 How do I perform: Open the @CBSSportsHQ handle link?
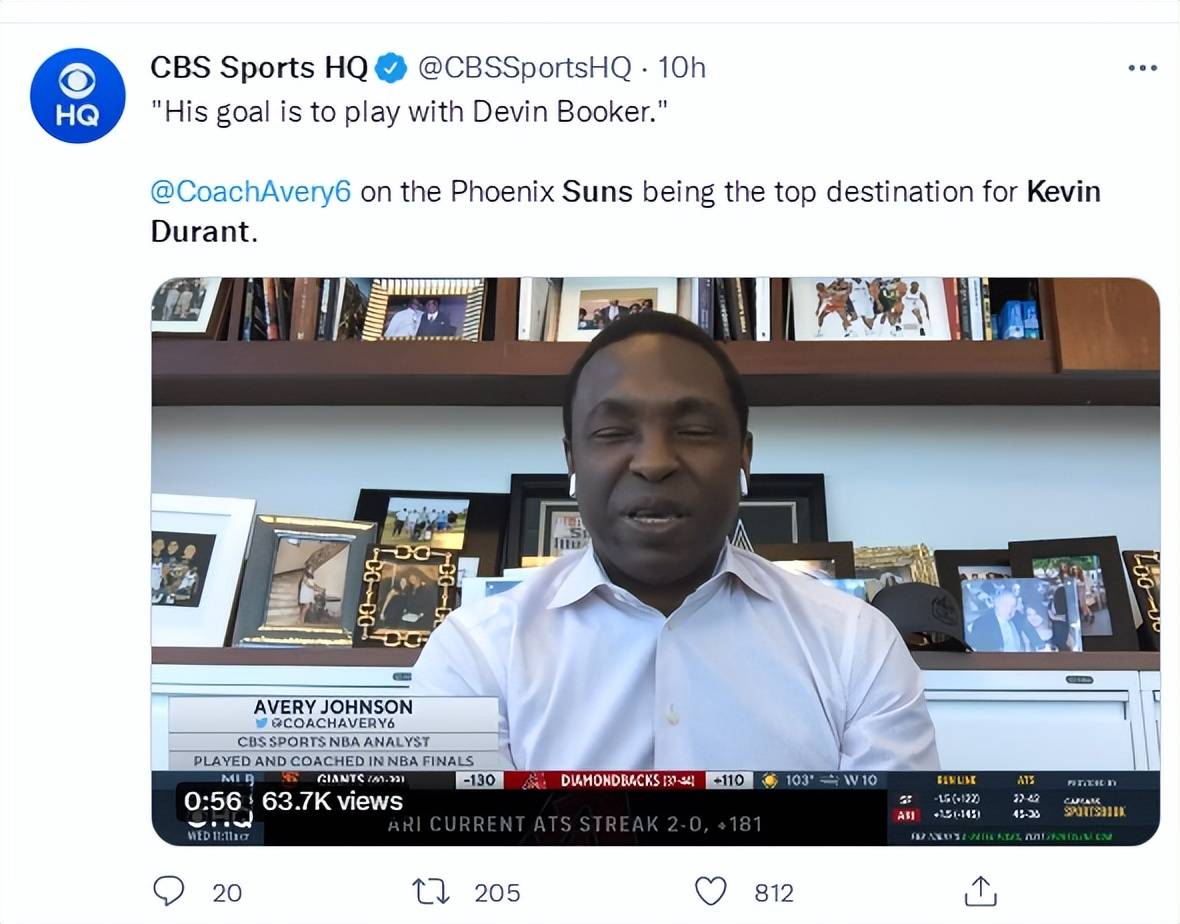tap(524, 68)
